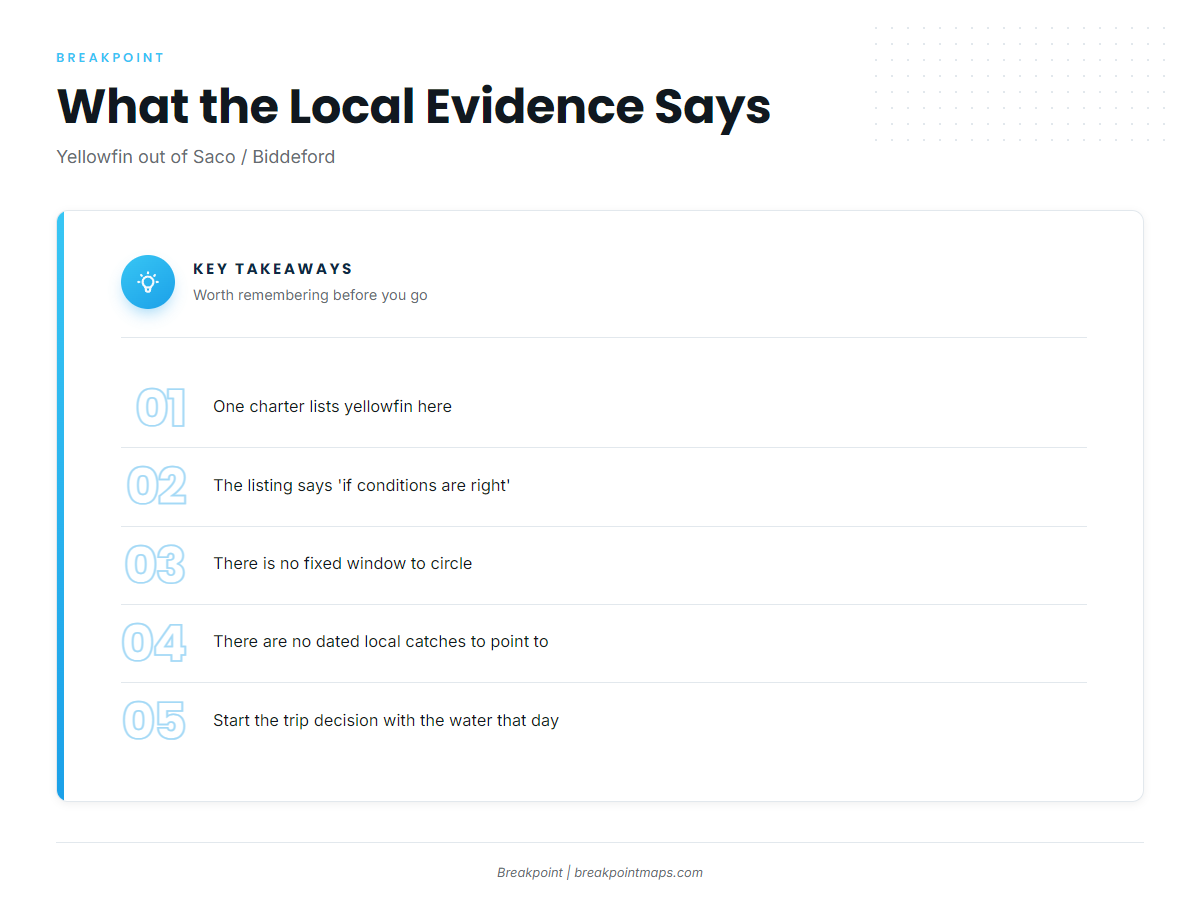Screen dimensions: 1200x906
Task: Select 'There are no dated local catches to point to'
Action: click(381, 641)
